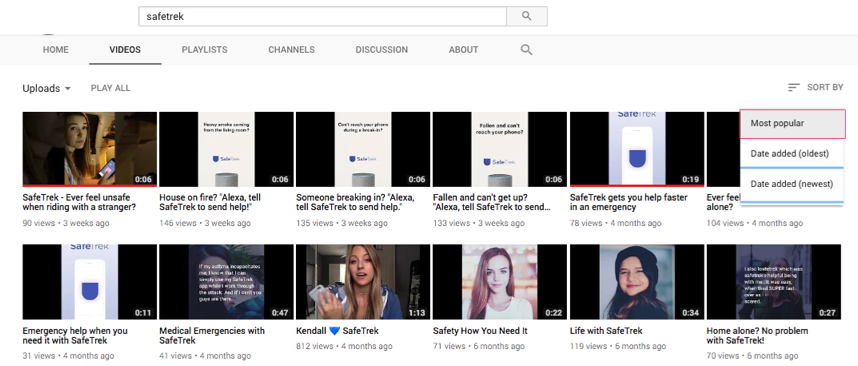
Task: Open the Discussion tab
Action: (x=381, y=50)
